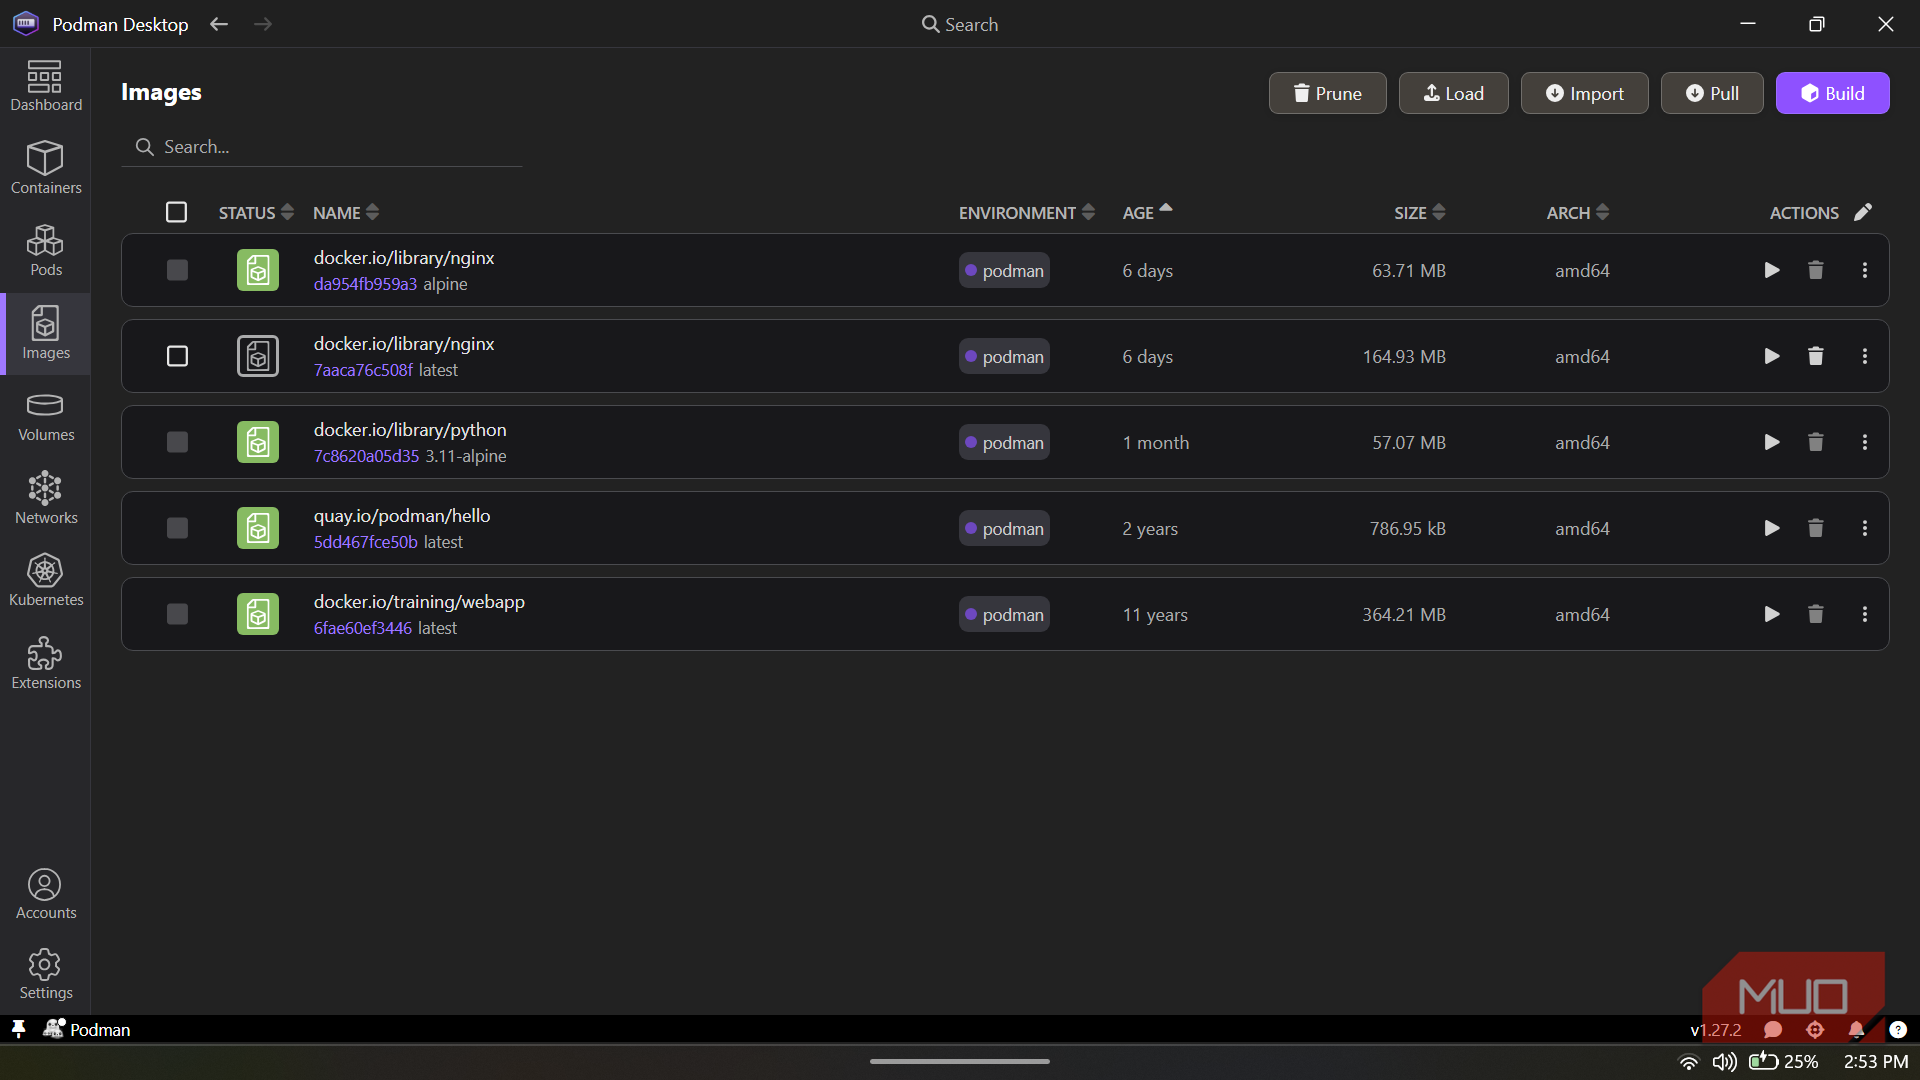This screenshot has height=1080, width=1920.
Task: Click the 2:53 PM system clock
Action: (1875, 1062)
